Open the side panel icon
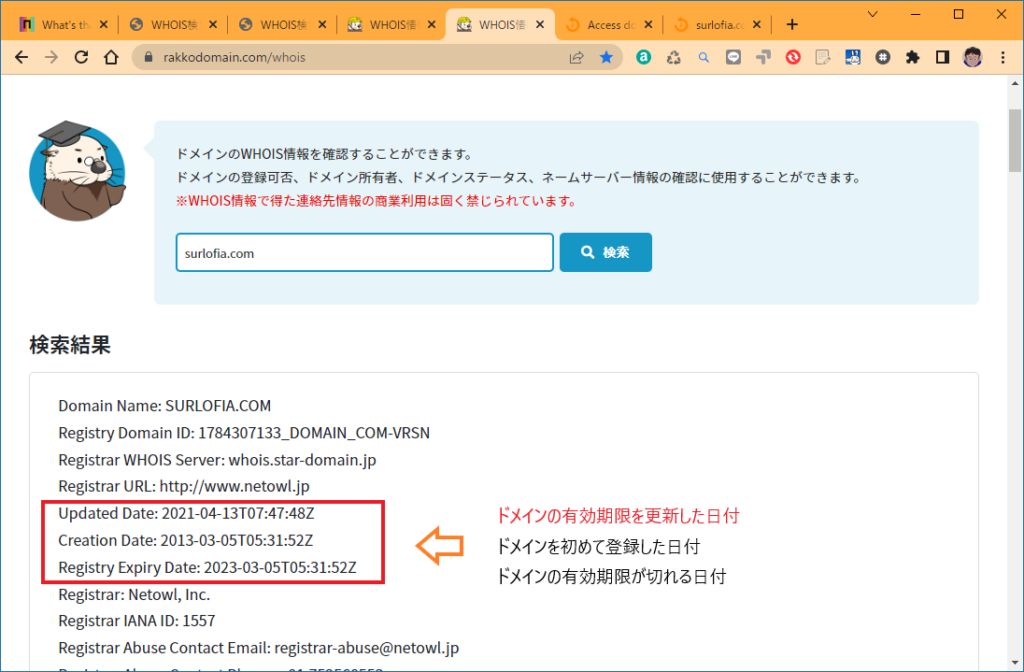Screen dimensions: 1024x672 941,57
